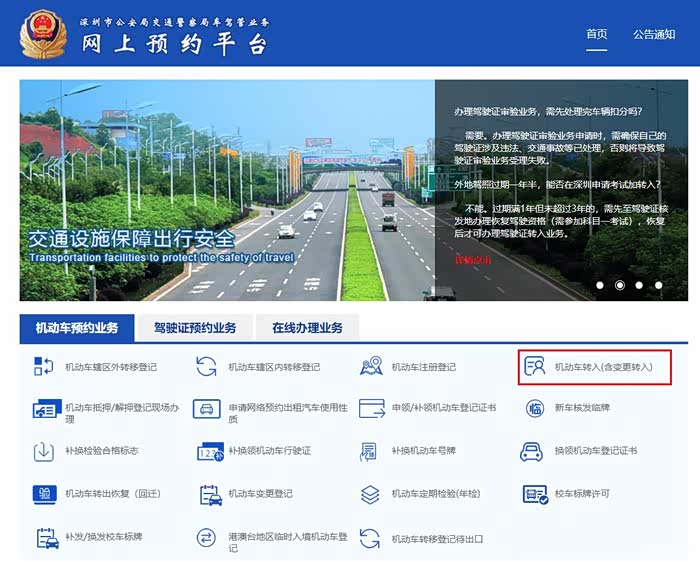Open the 公告通知 nav item

pos(654,34)
